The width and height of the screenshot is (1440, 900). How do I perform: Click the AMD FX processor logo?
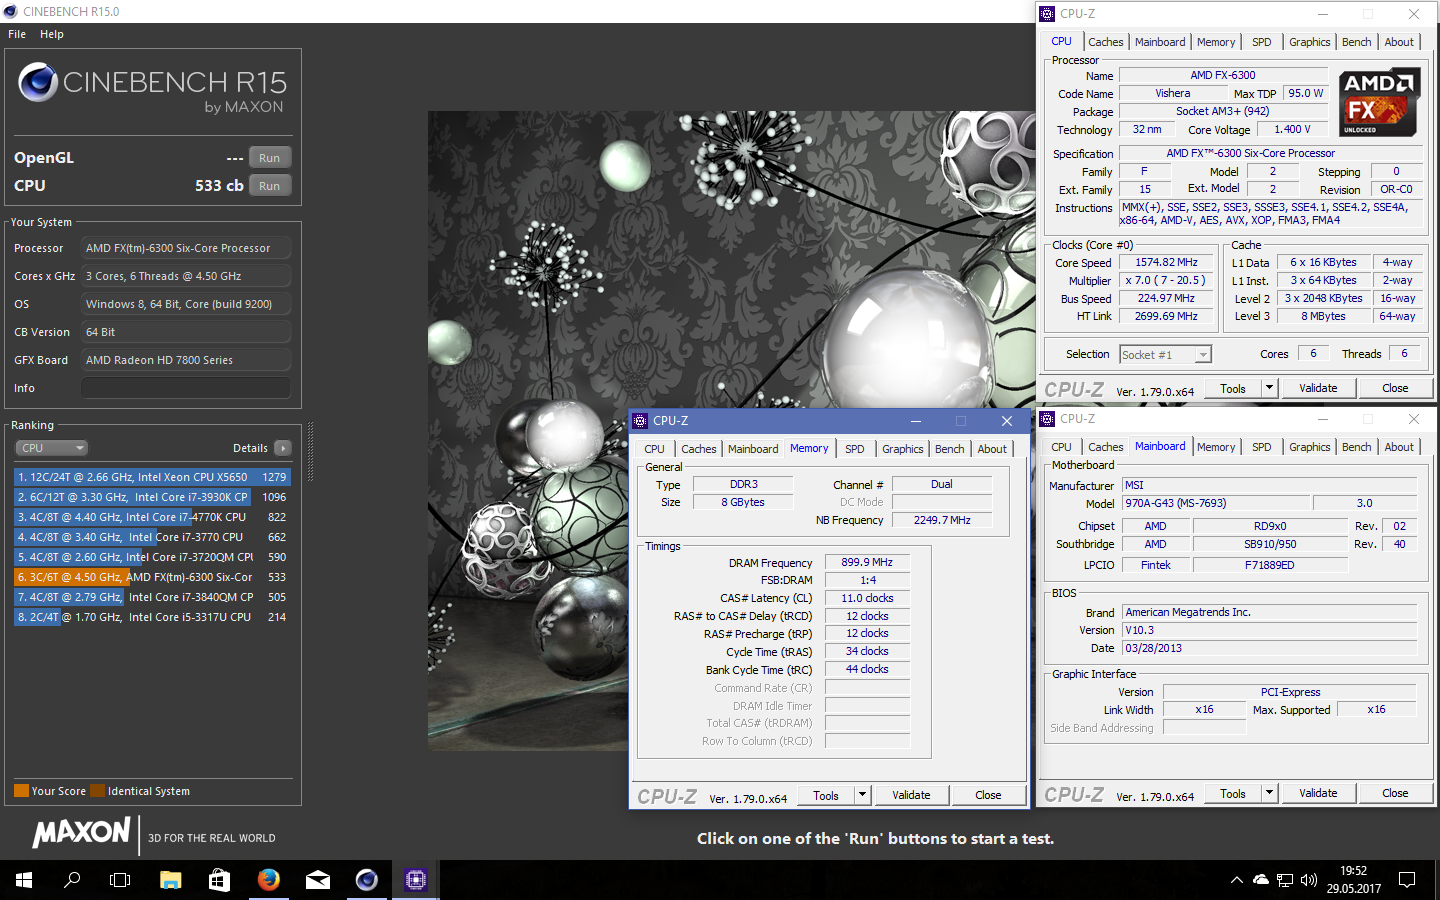coord(1380,102)
